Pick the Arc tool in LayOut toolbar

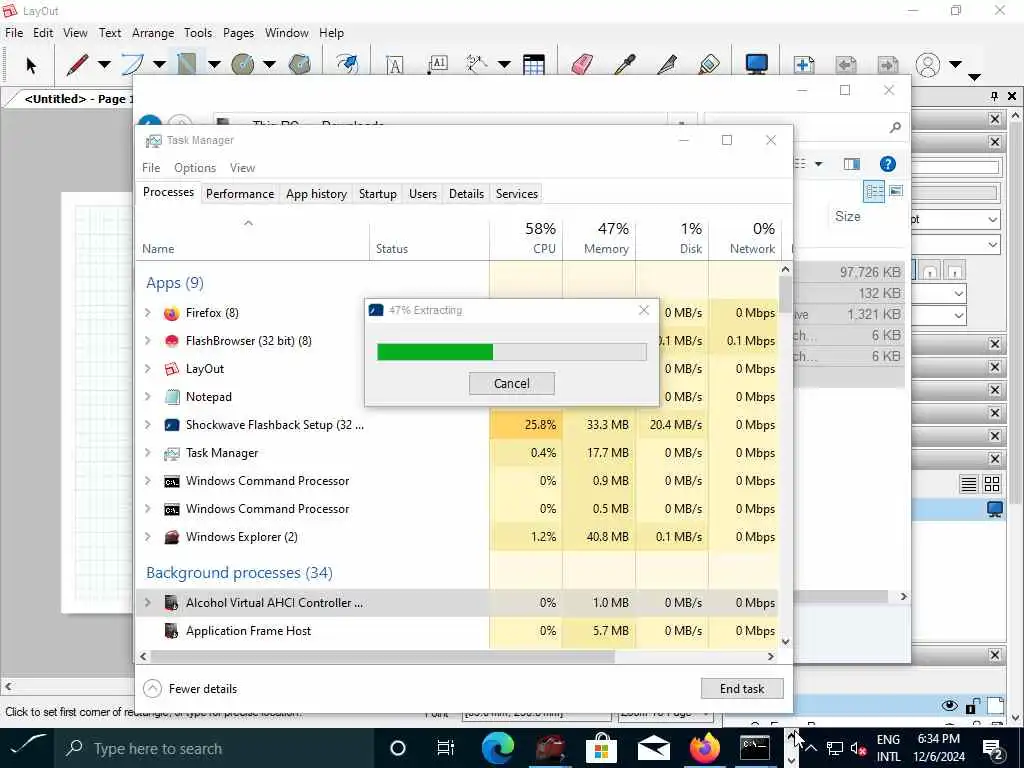coord(132,64)
